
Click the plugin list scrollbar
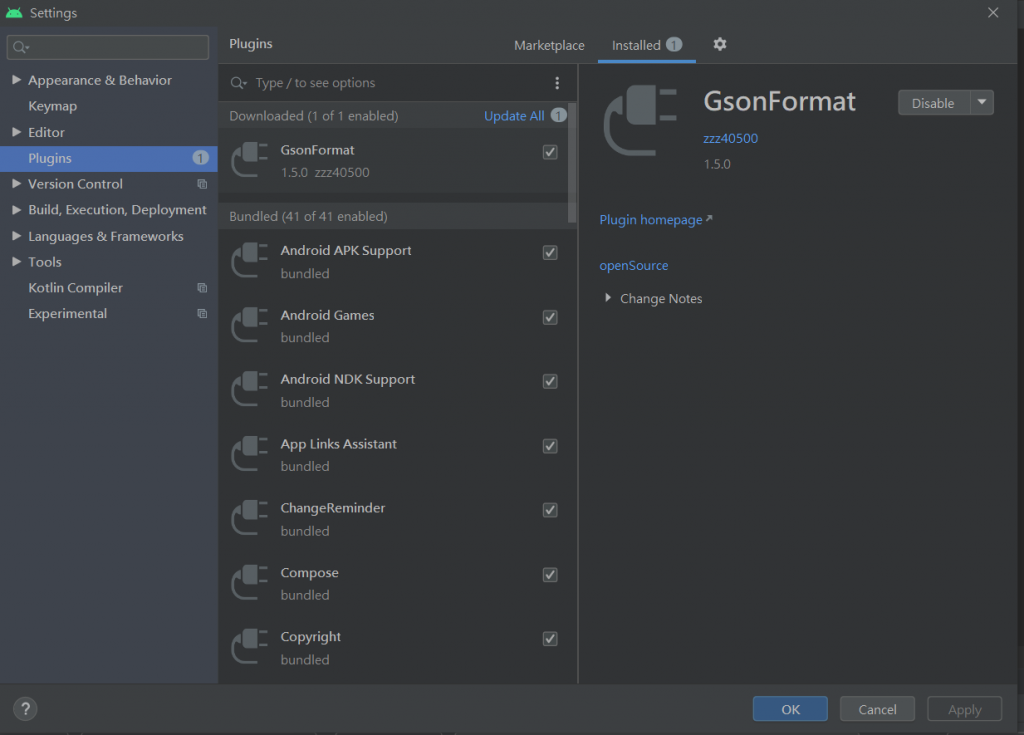point(572,160)
